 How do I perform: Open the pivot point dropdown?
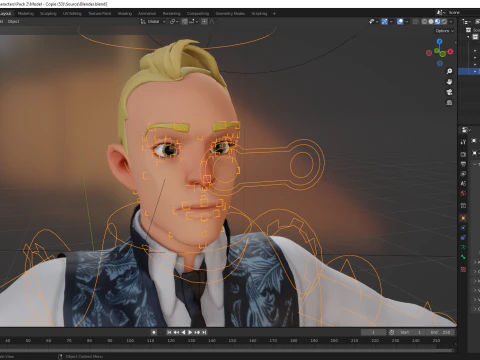coord(175,21)
